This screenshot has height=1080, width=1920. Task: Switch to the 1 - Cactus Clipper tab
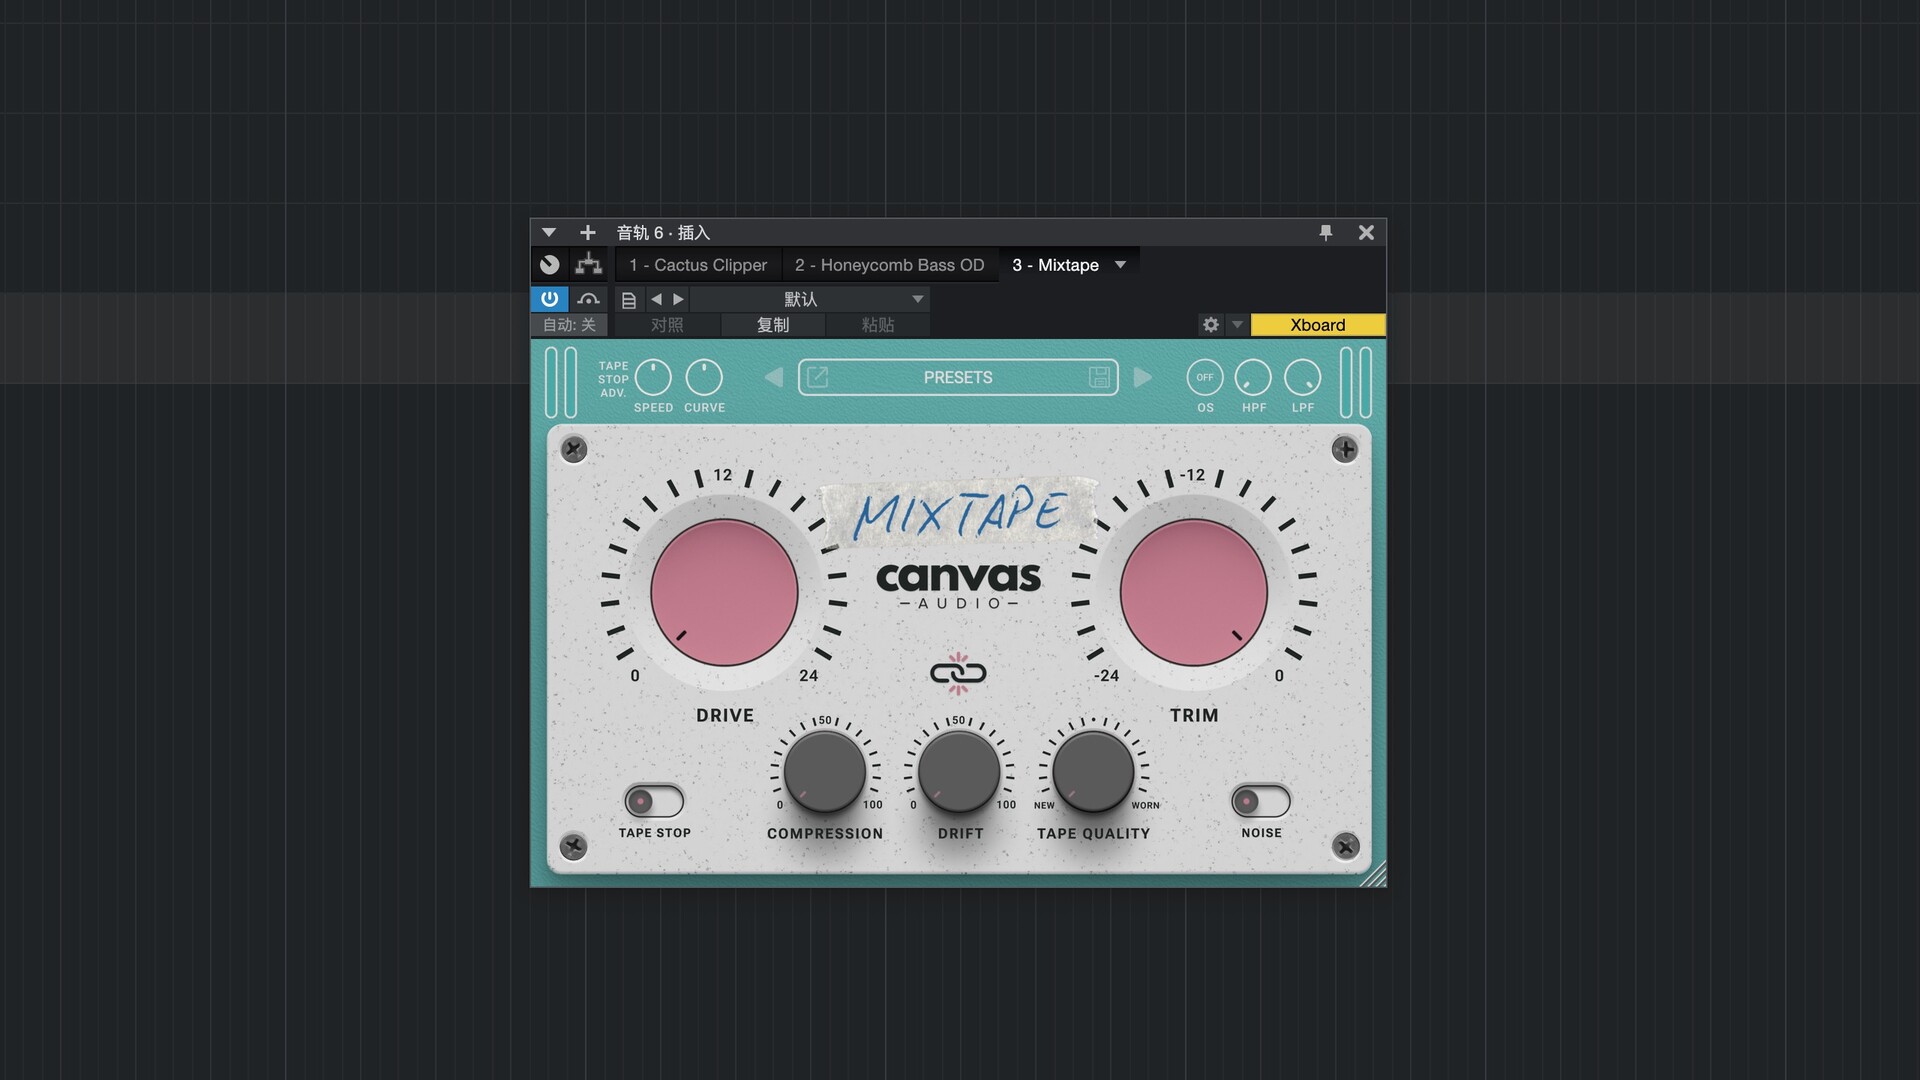pyautogui.click(x=698, y=265)
